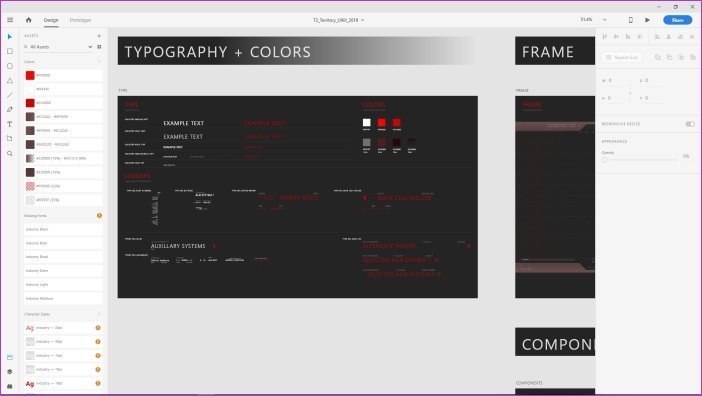
Task: Click the Repeat Grid button
Action: pyautogui.click(x=622, y=57)
